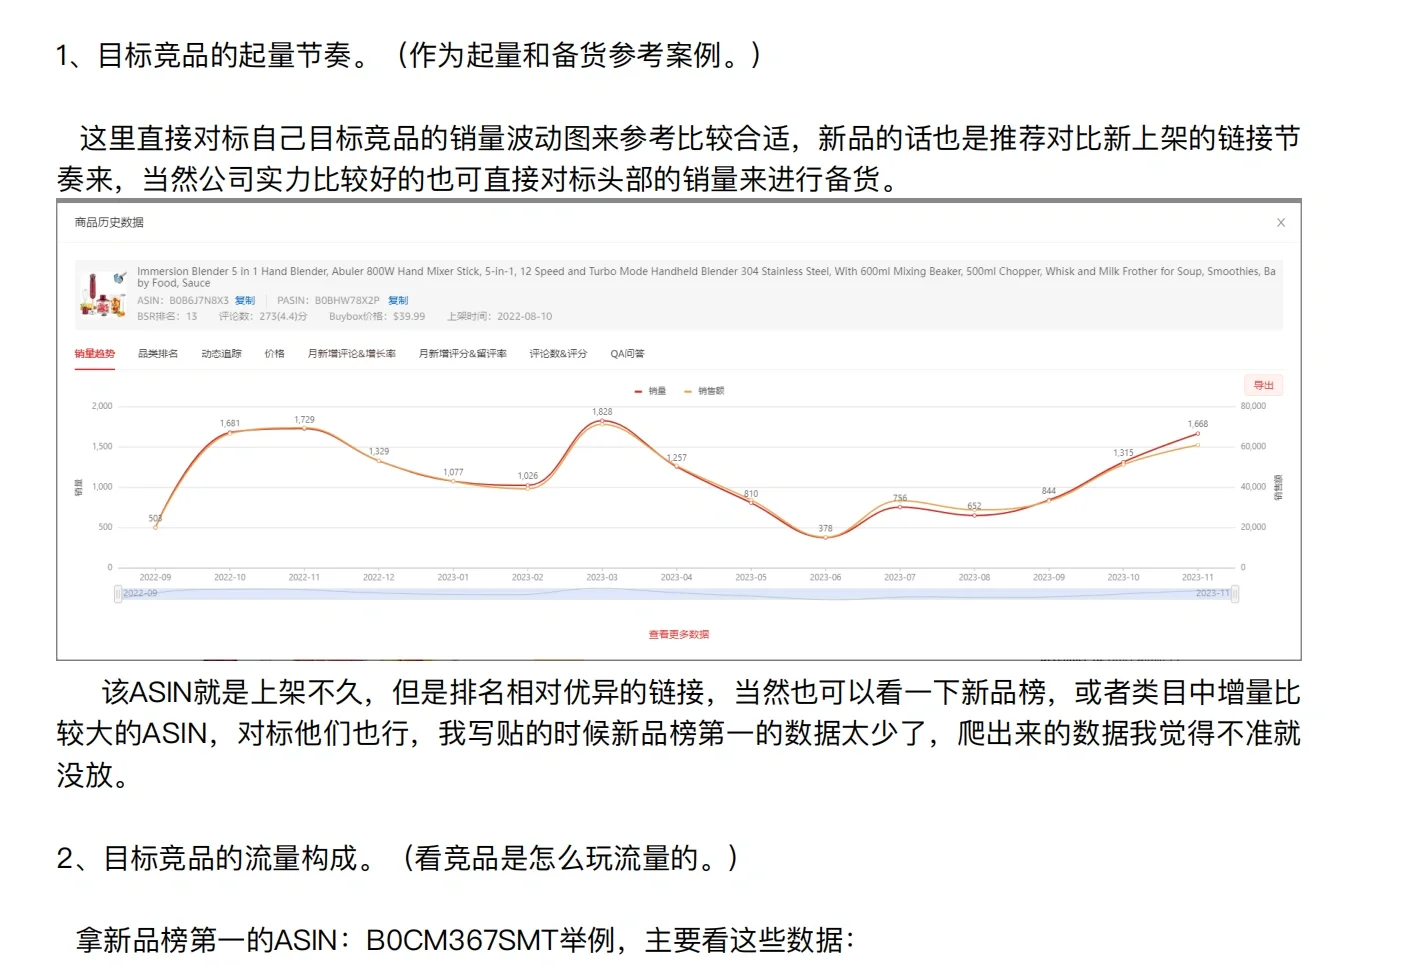
Task: View the 月新增评论&增长率 tab
Action: coord(352,353)
